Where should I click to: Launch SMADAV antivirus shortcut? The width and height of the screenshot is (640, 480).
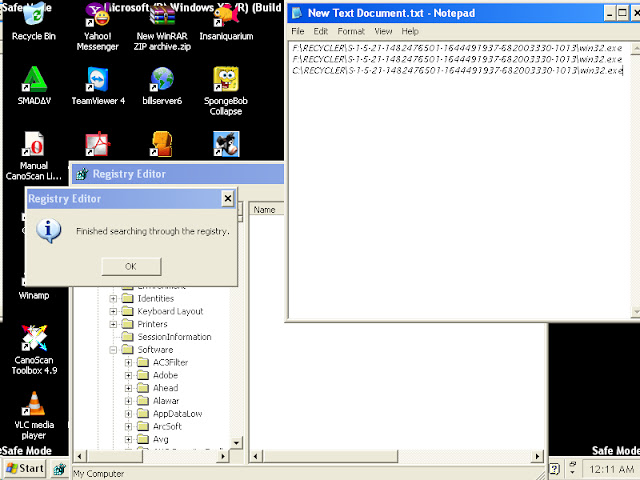click(34, 85)
